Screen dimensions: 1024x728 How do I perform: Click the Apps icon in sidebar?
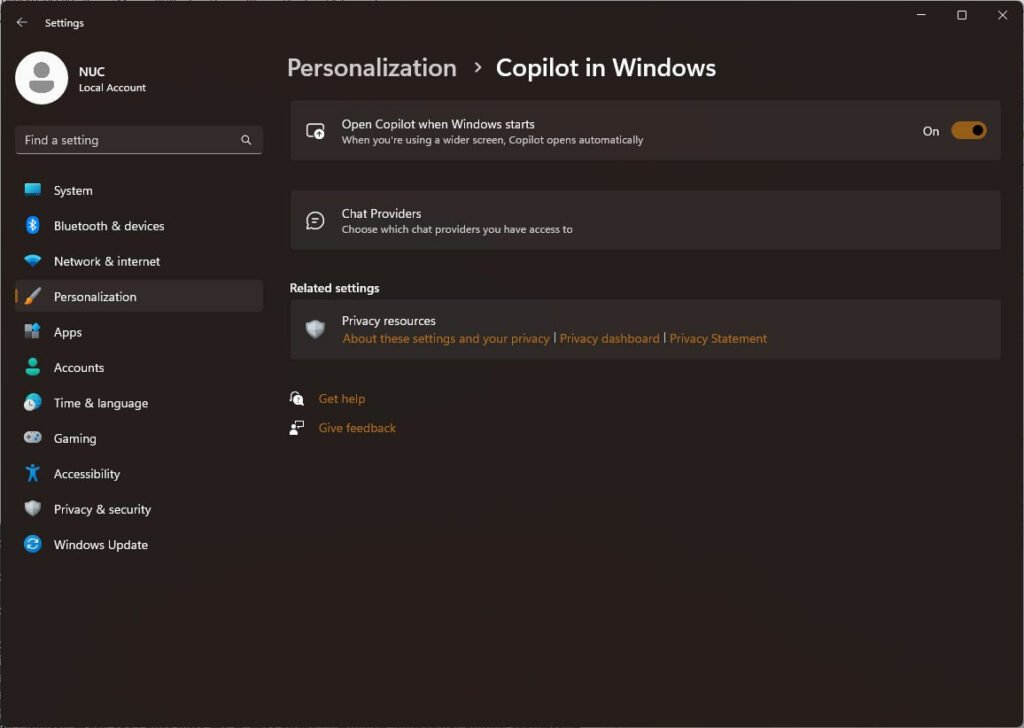tap(33, 332)
